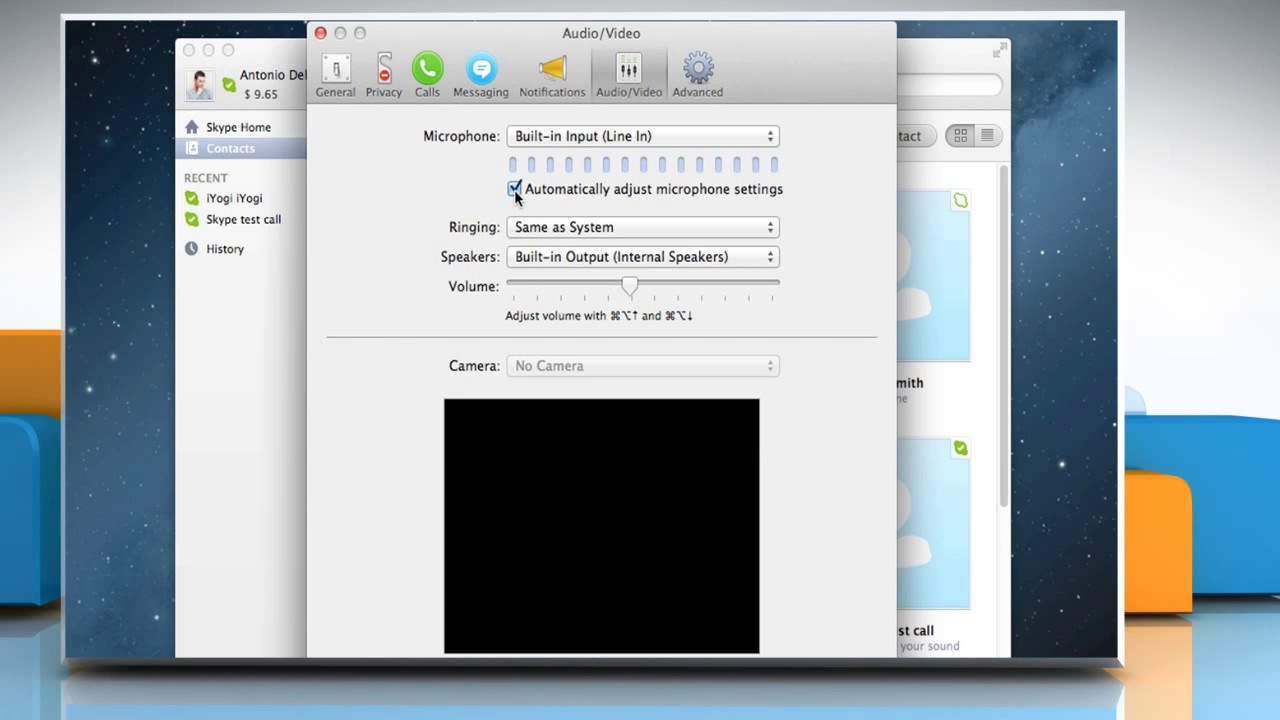The height and width of the screenshot is (720, 1280).
Task: Open the disabled Camera dropdown
Action: [x=643, y=366]
